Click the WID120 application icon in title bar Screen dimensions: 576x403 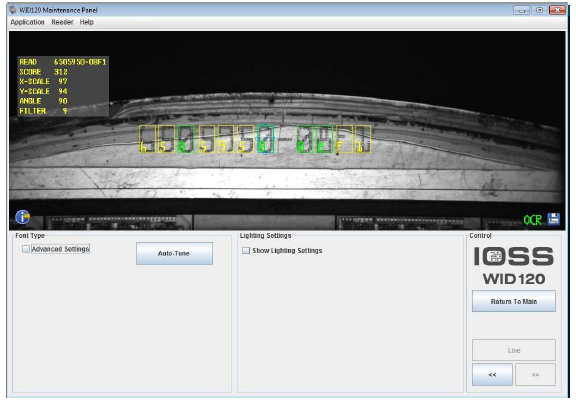(x=13, y=10)
